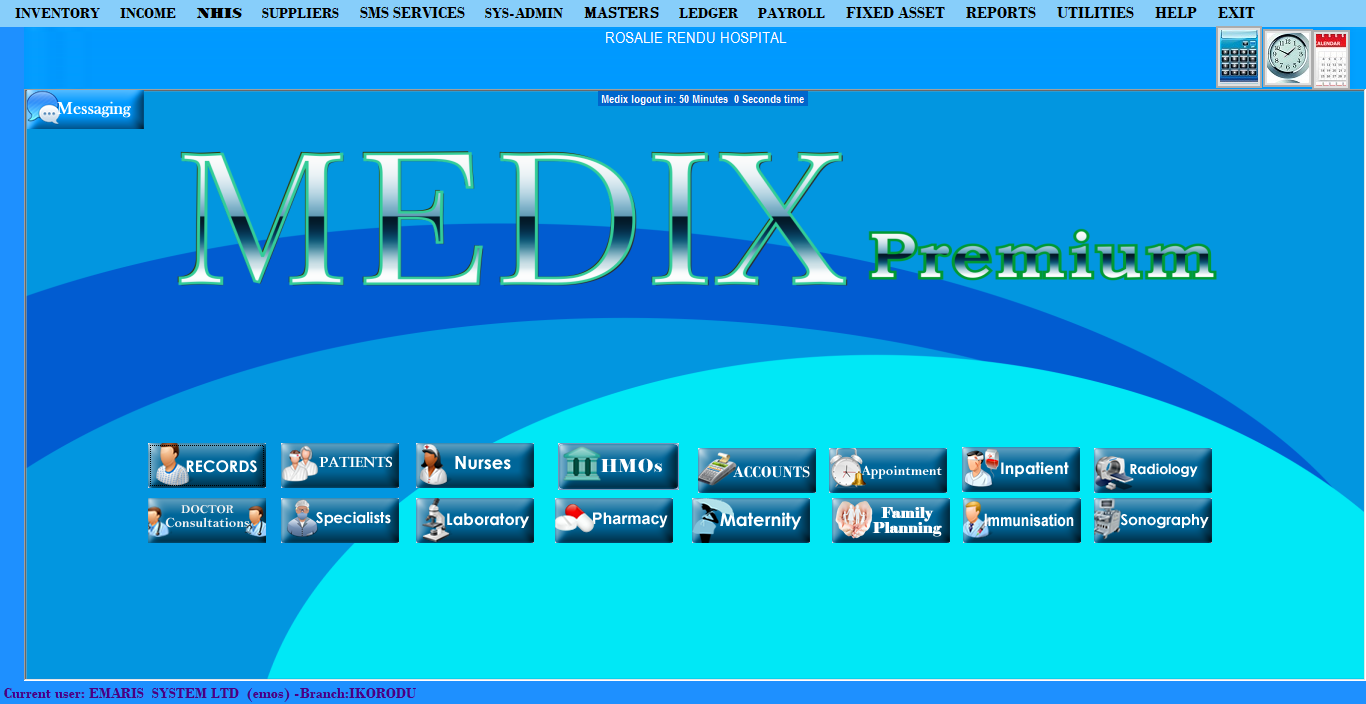Click the Appointment button
The image size is (1366, 704).
[x=887, y=470]
